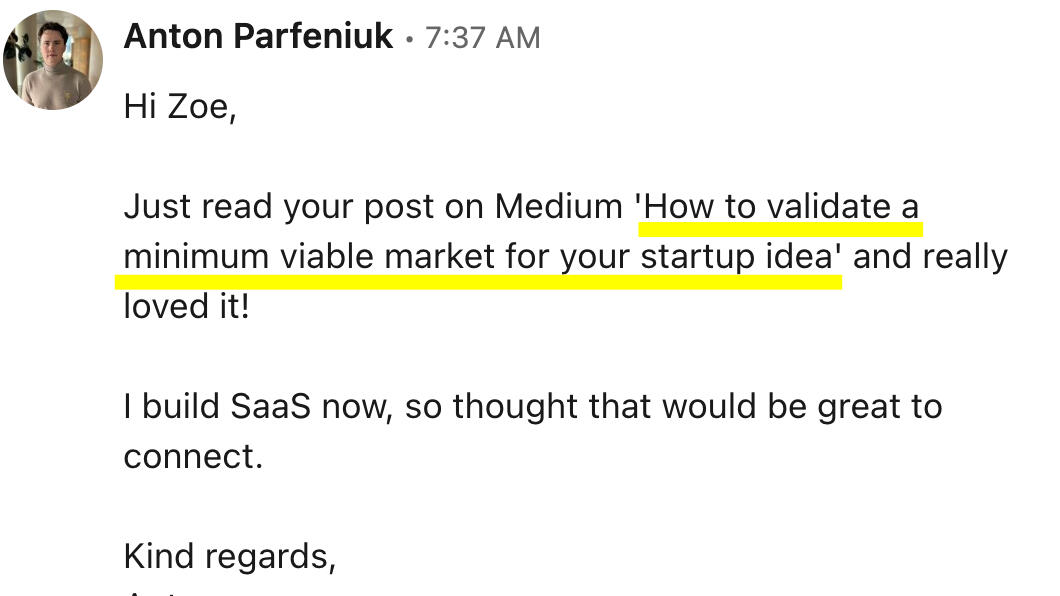
Task: Click the 'Hi Zoe,' greeting line
Action: point(179,106)
